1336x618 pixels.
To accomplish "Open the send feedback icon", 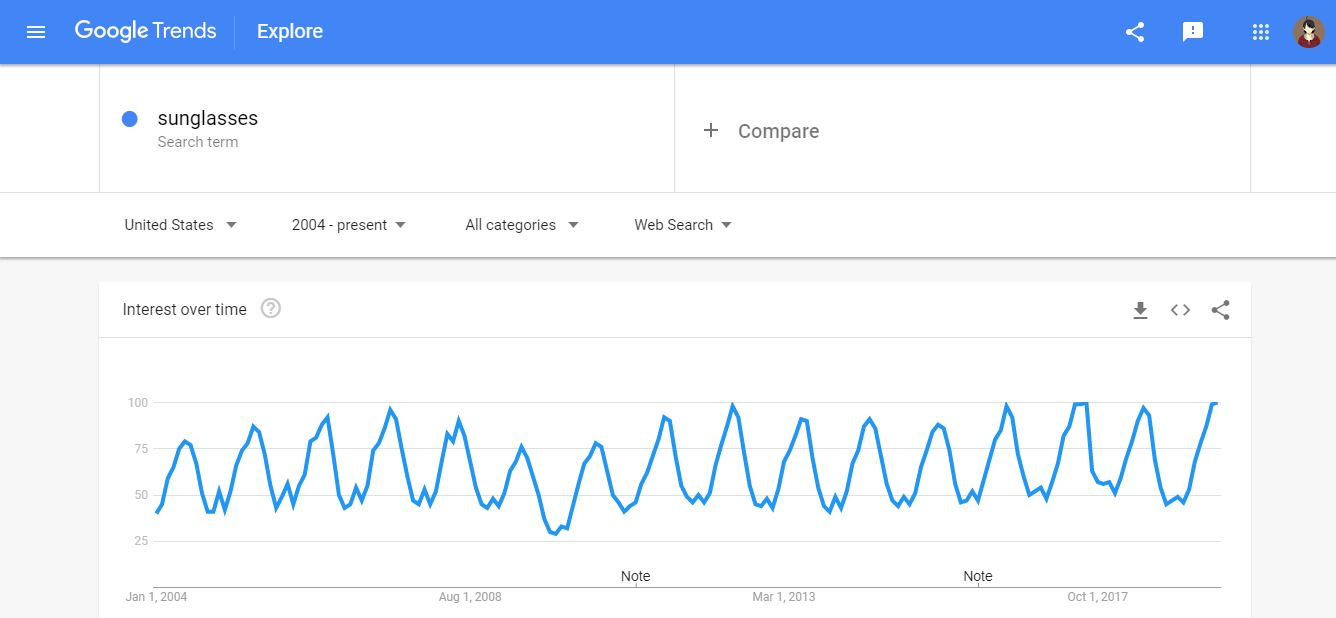I will (x=1192, y=32).
